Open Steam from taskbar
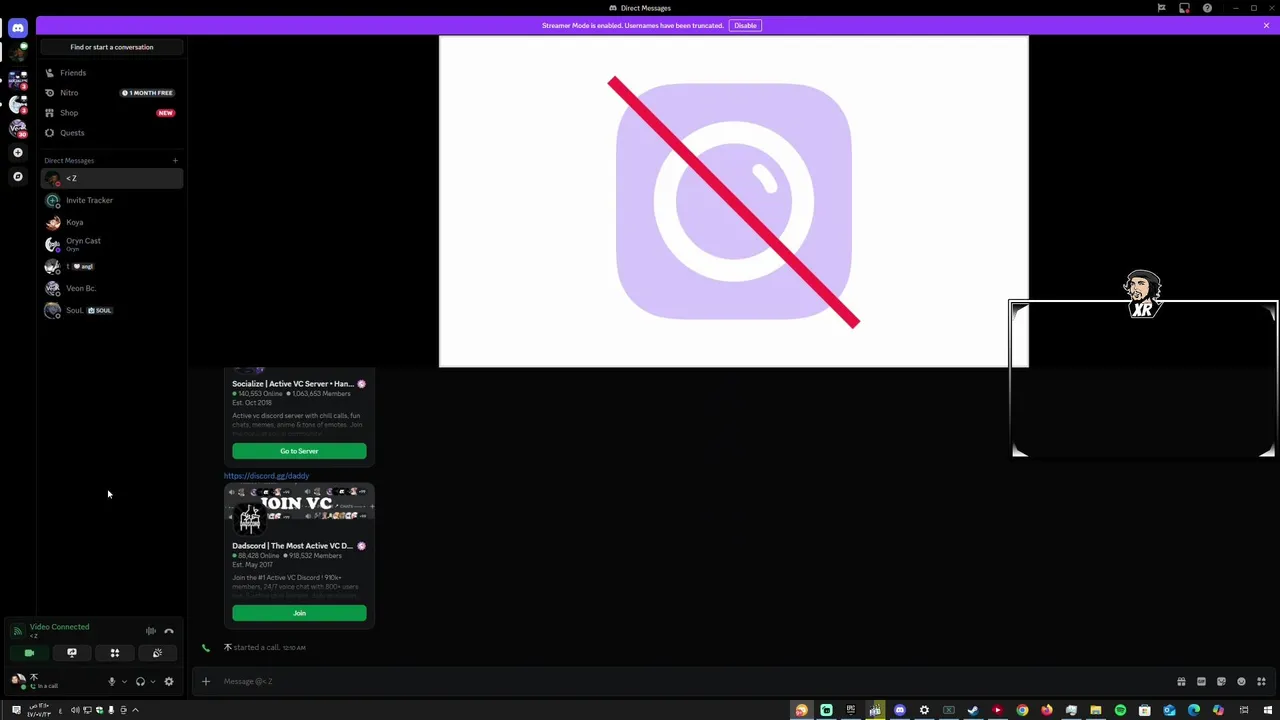 [973, 710]
